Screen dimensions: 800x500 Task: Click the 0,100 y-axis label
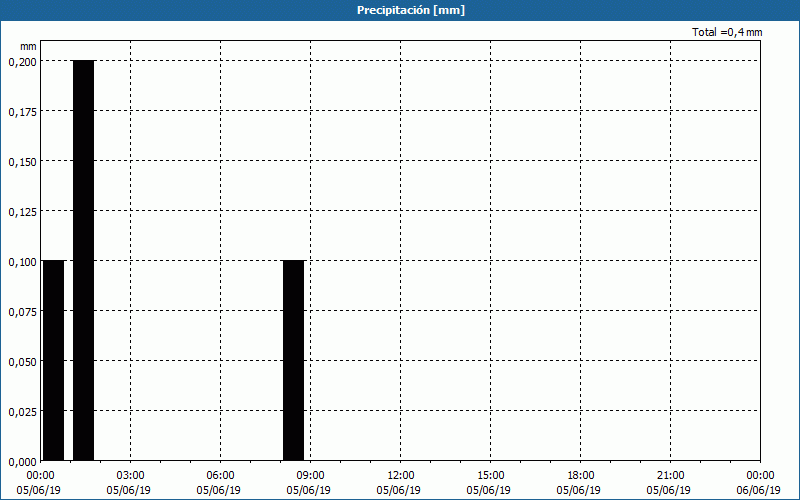(22, 262)
